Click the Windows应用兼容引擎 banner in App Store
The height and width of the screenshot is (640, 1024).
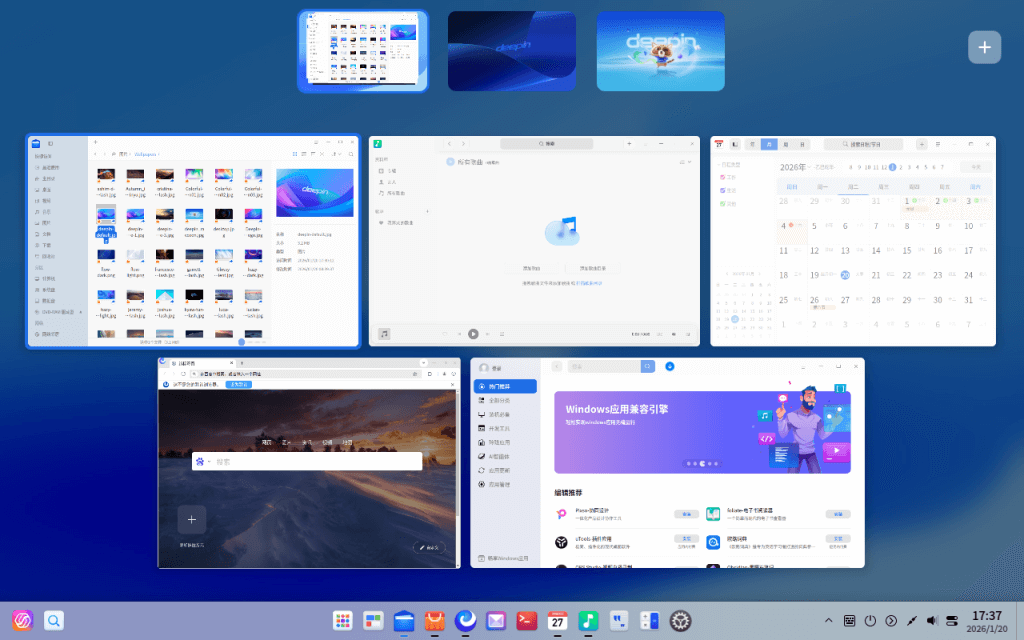click(x=702, y=432)
